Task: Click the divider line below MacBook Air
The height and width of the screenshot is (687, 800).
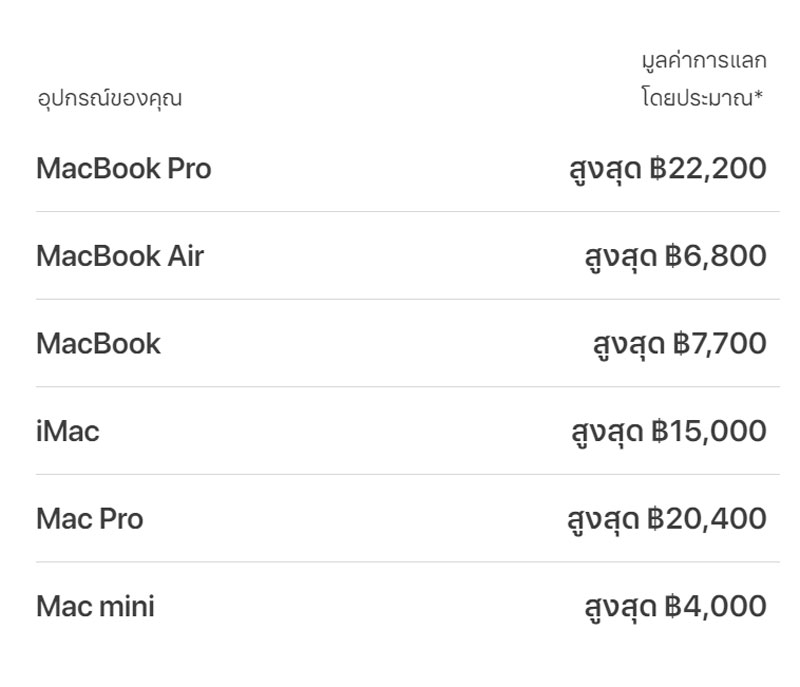Action: pos(407,299)
